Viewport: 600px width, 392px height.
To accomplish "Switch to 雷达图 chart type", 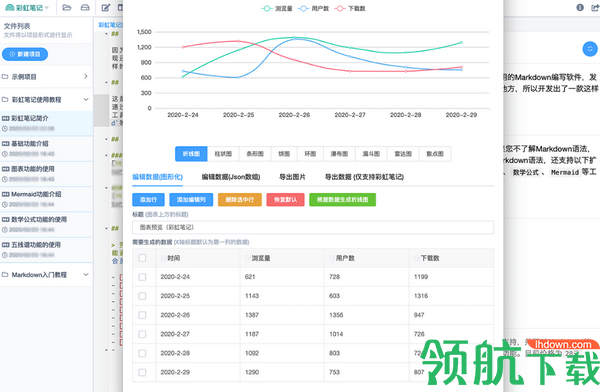I will [403, 154].
